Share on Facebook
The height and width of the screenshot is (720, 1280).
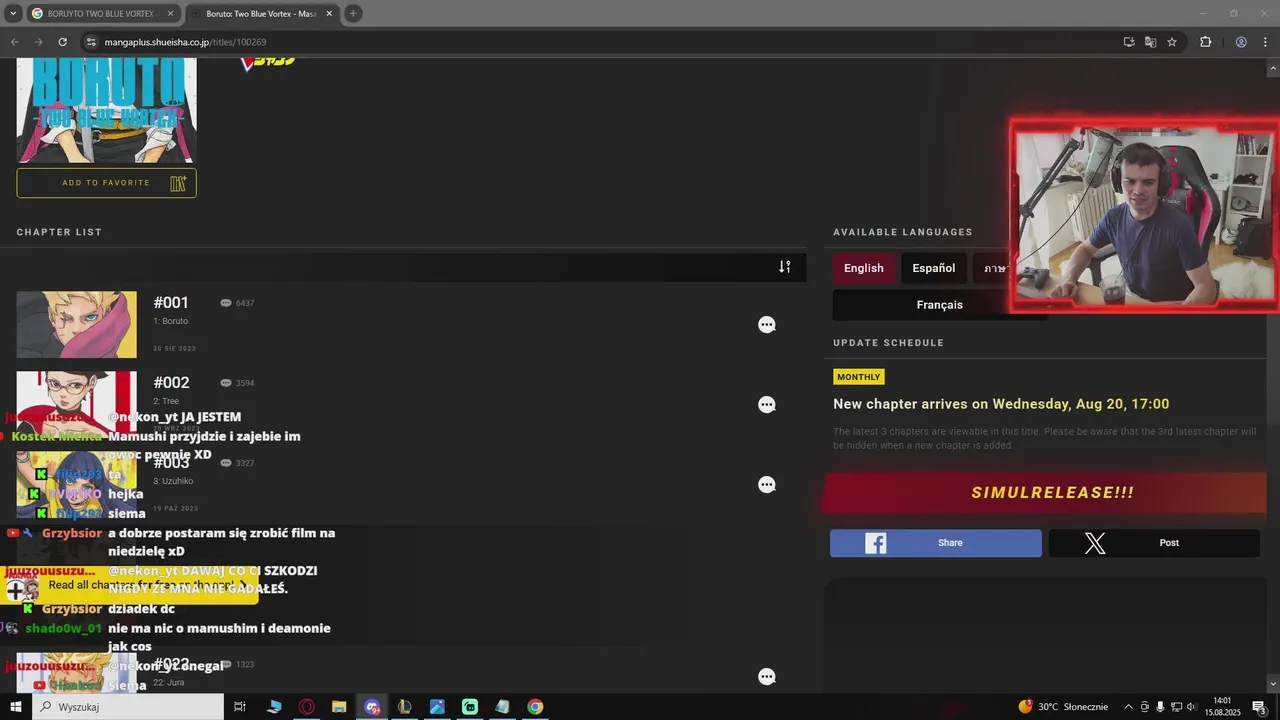pyautogui.click(x=936, y=543)
